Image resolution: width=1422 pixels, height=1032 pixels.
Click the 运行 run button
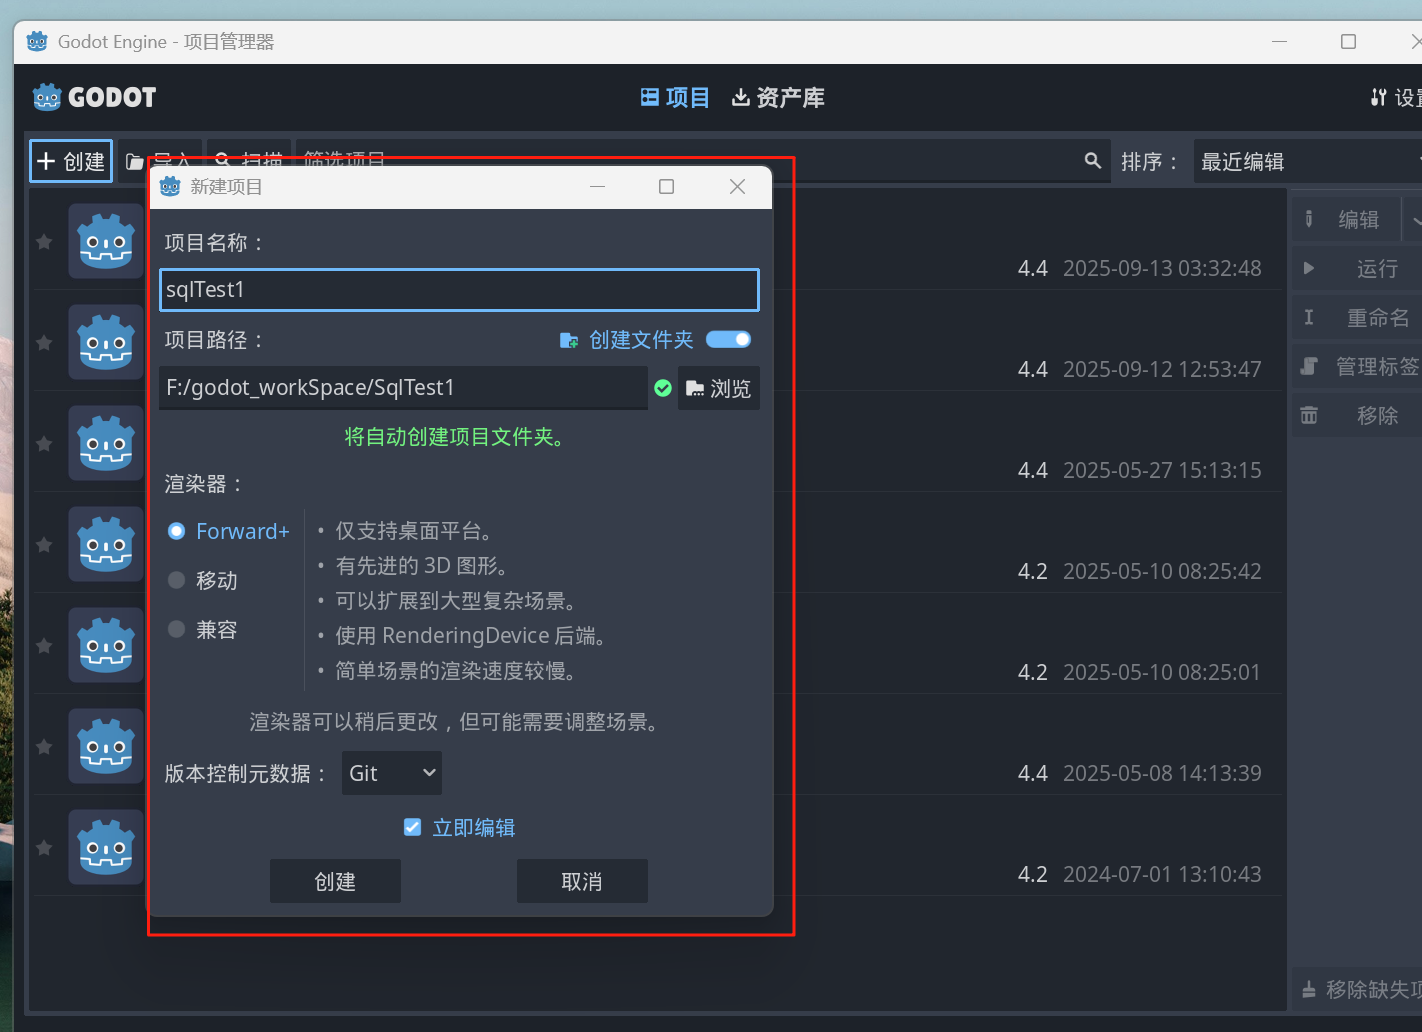1356,269
